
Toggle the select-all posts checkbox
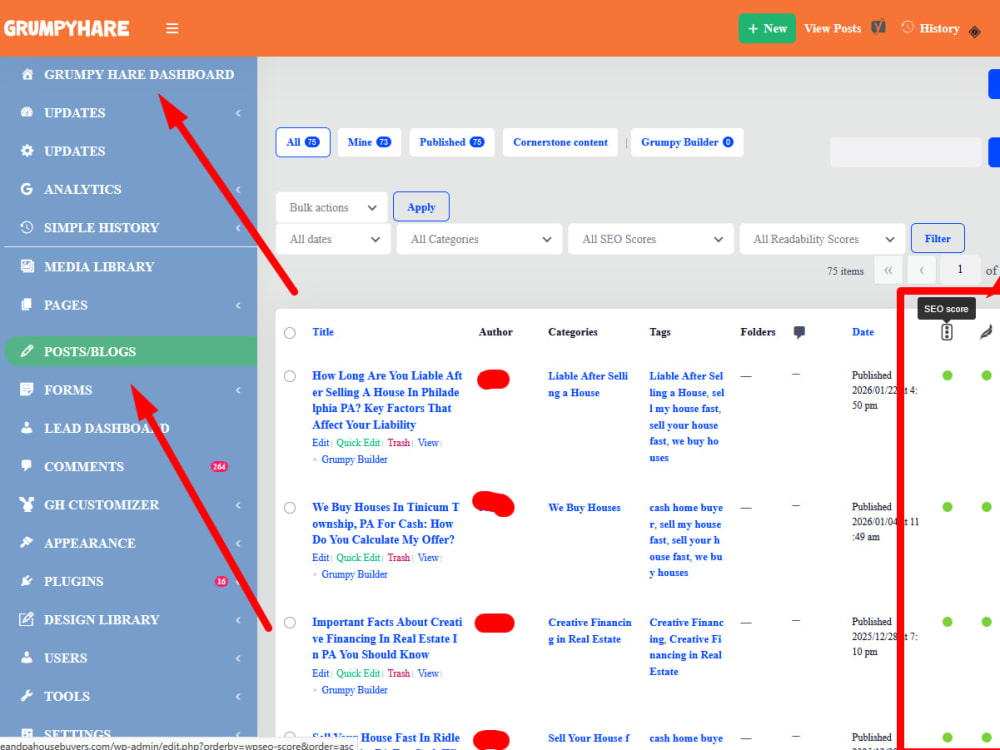[290, 333]
